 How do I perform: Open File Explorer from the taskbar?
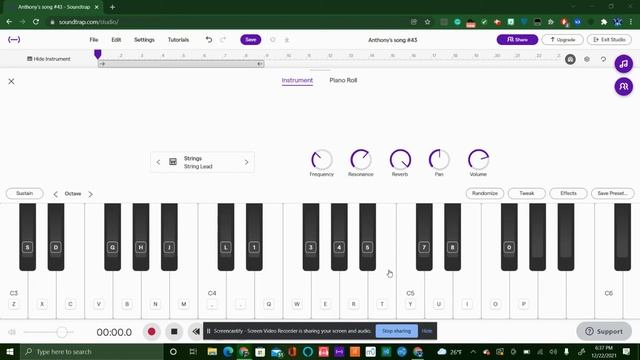pyautogui.click(x=212, y=351)
